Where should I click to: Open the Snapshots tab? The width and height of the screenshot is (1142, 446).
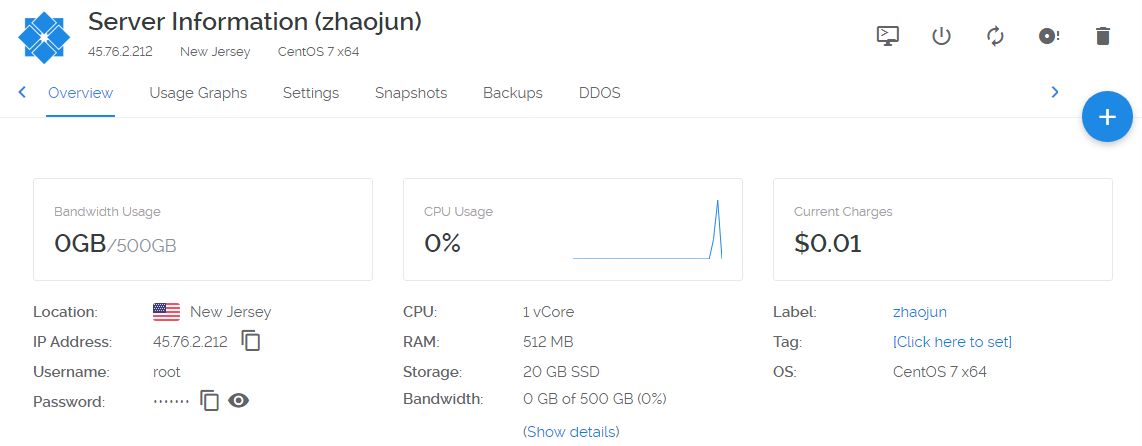tap(411, 93)
